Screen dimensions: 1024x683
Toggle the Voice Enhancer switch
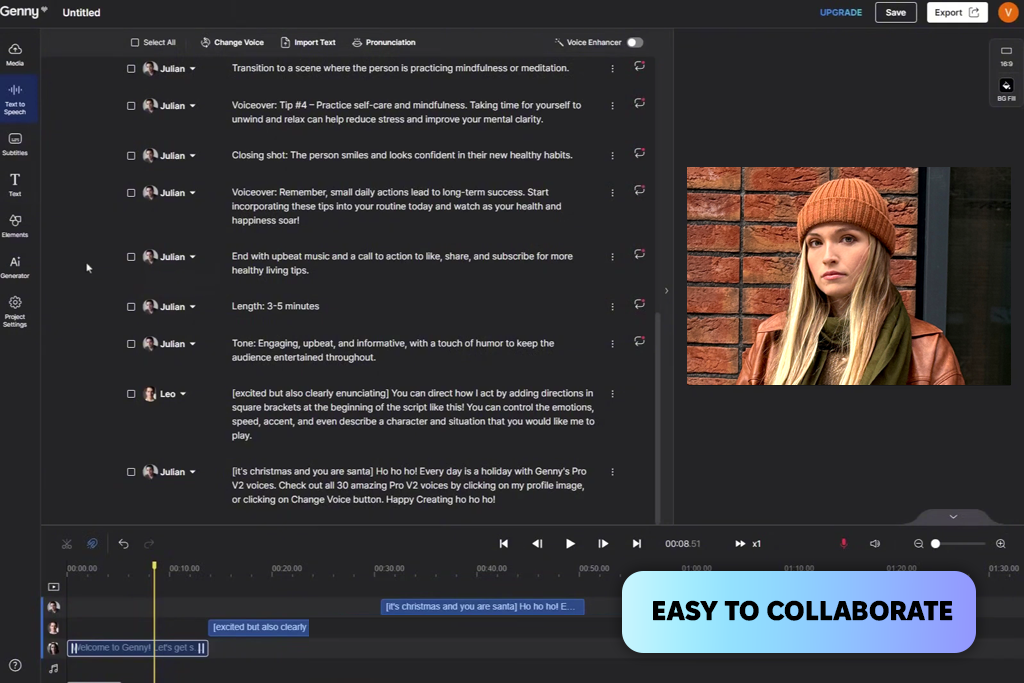coord(635,43)
